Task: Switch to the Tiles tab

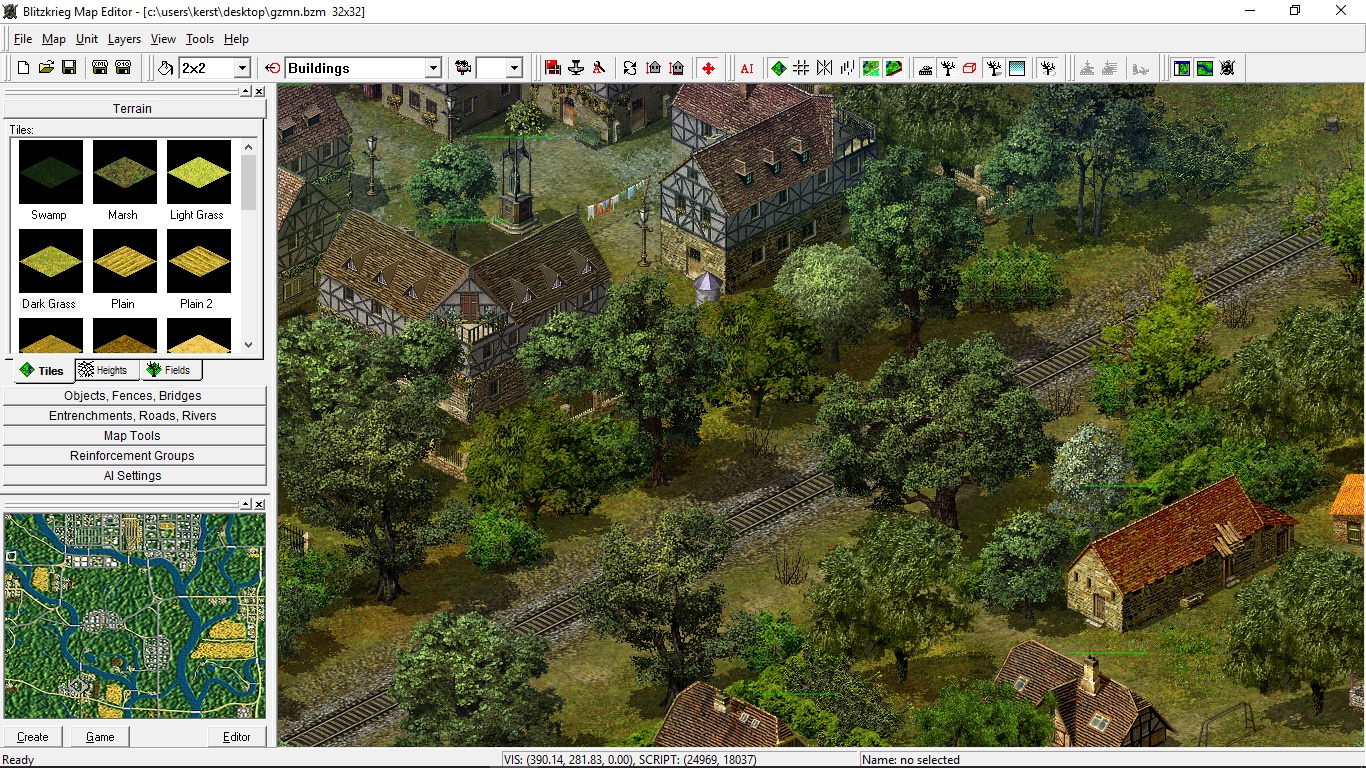Action: click(42, 370)
